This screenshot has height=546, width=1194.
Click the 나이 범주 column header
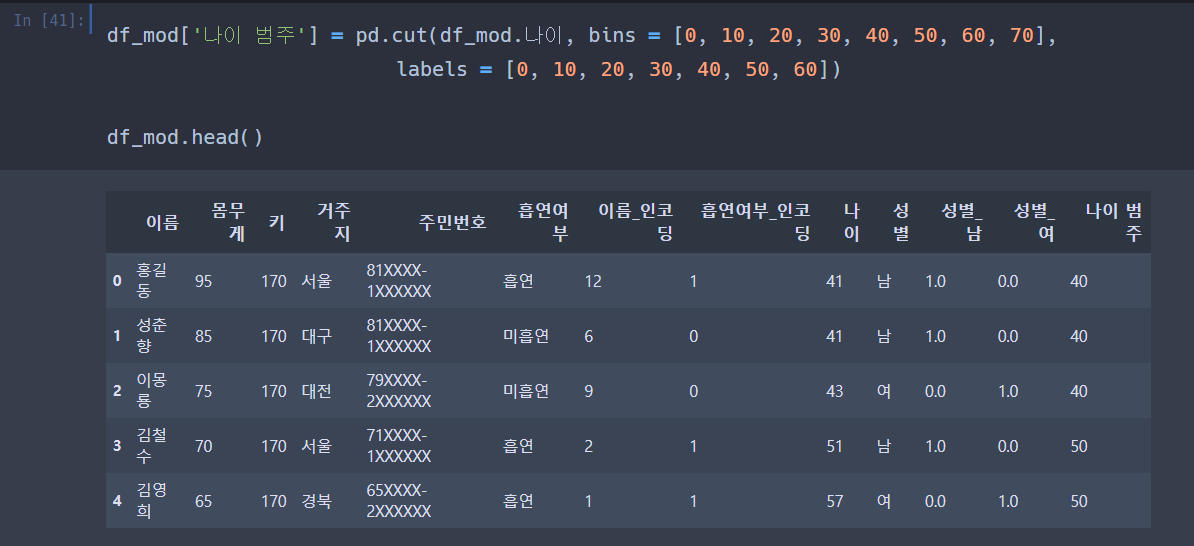(x=1113, y=222)
